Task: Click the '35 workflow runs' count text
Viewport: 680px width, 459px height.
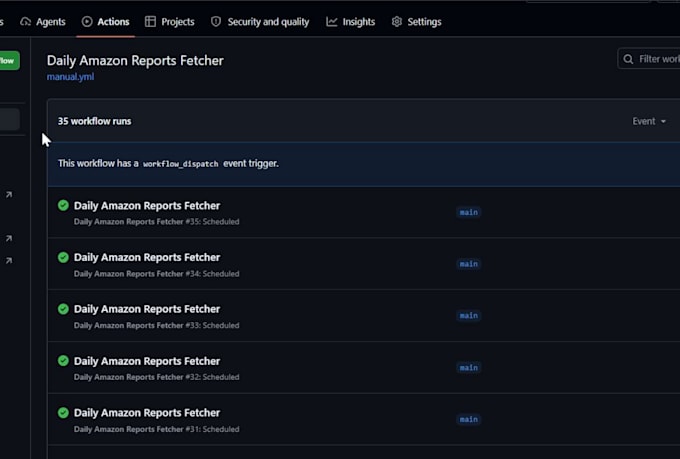Action: click(x=95, y=121)
